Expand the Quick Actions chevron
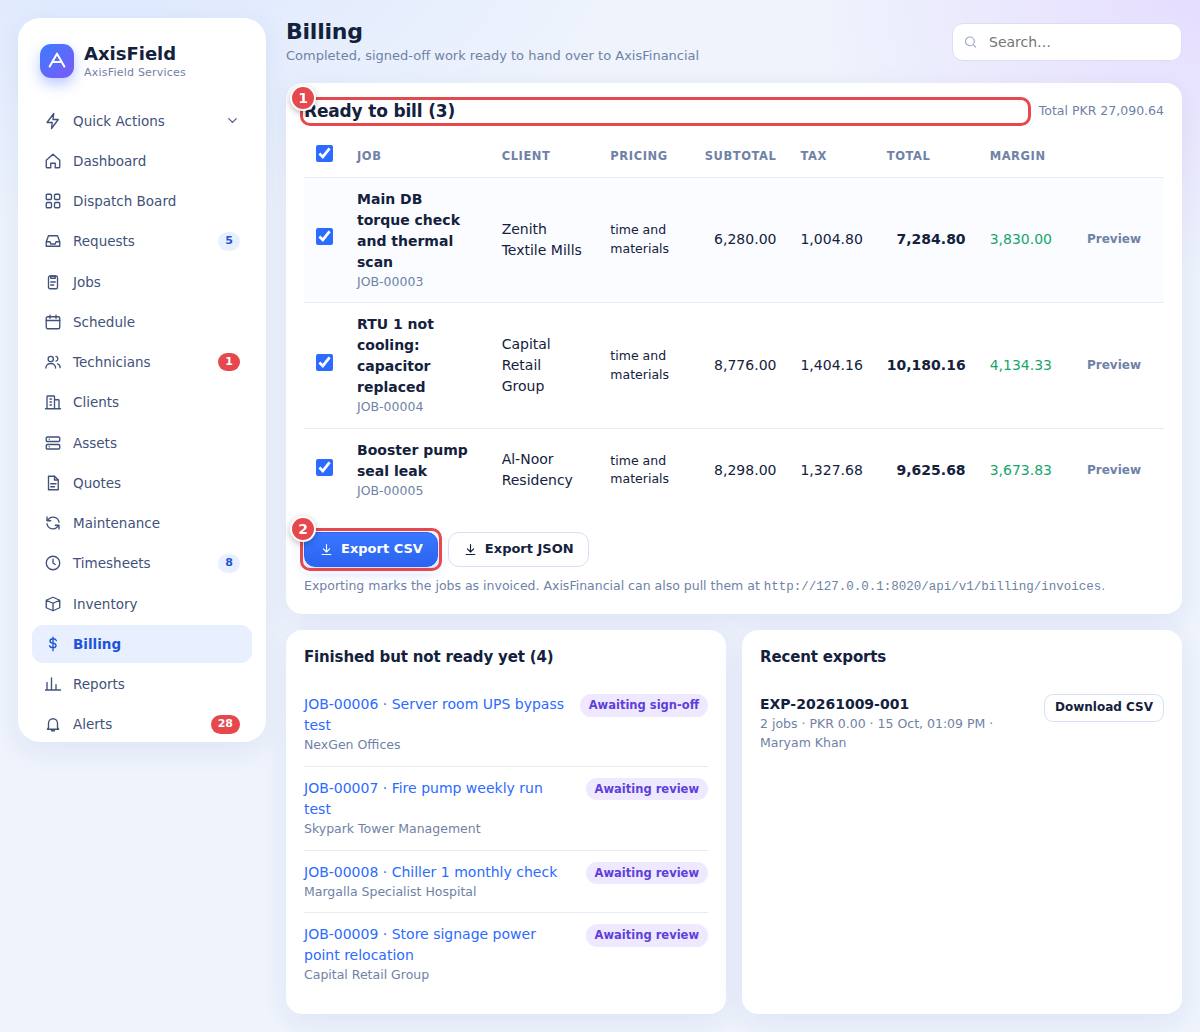This screenshot has height=1032, width=1200. pos(232,121)
